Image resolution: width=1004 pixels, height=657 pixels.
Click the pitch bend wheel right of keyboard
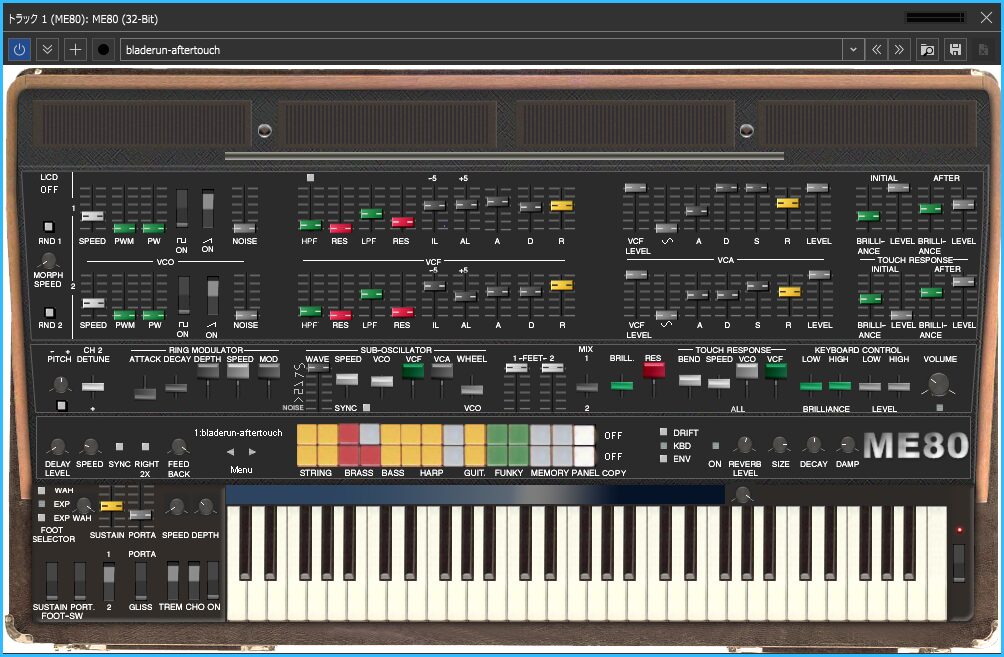[959, 563]
